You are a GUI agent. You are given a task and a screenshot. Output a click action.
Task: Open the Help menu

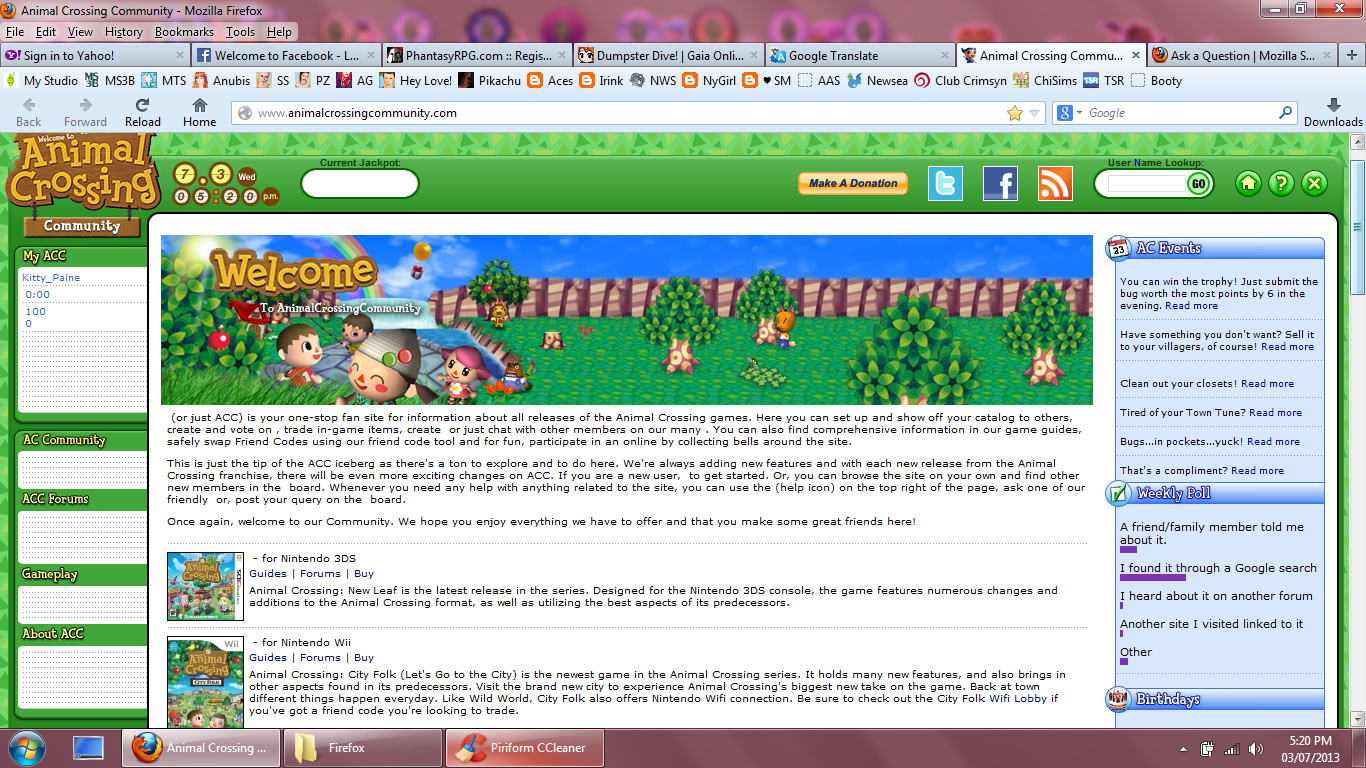coord(280,32)
